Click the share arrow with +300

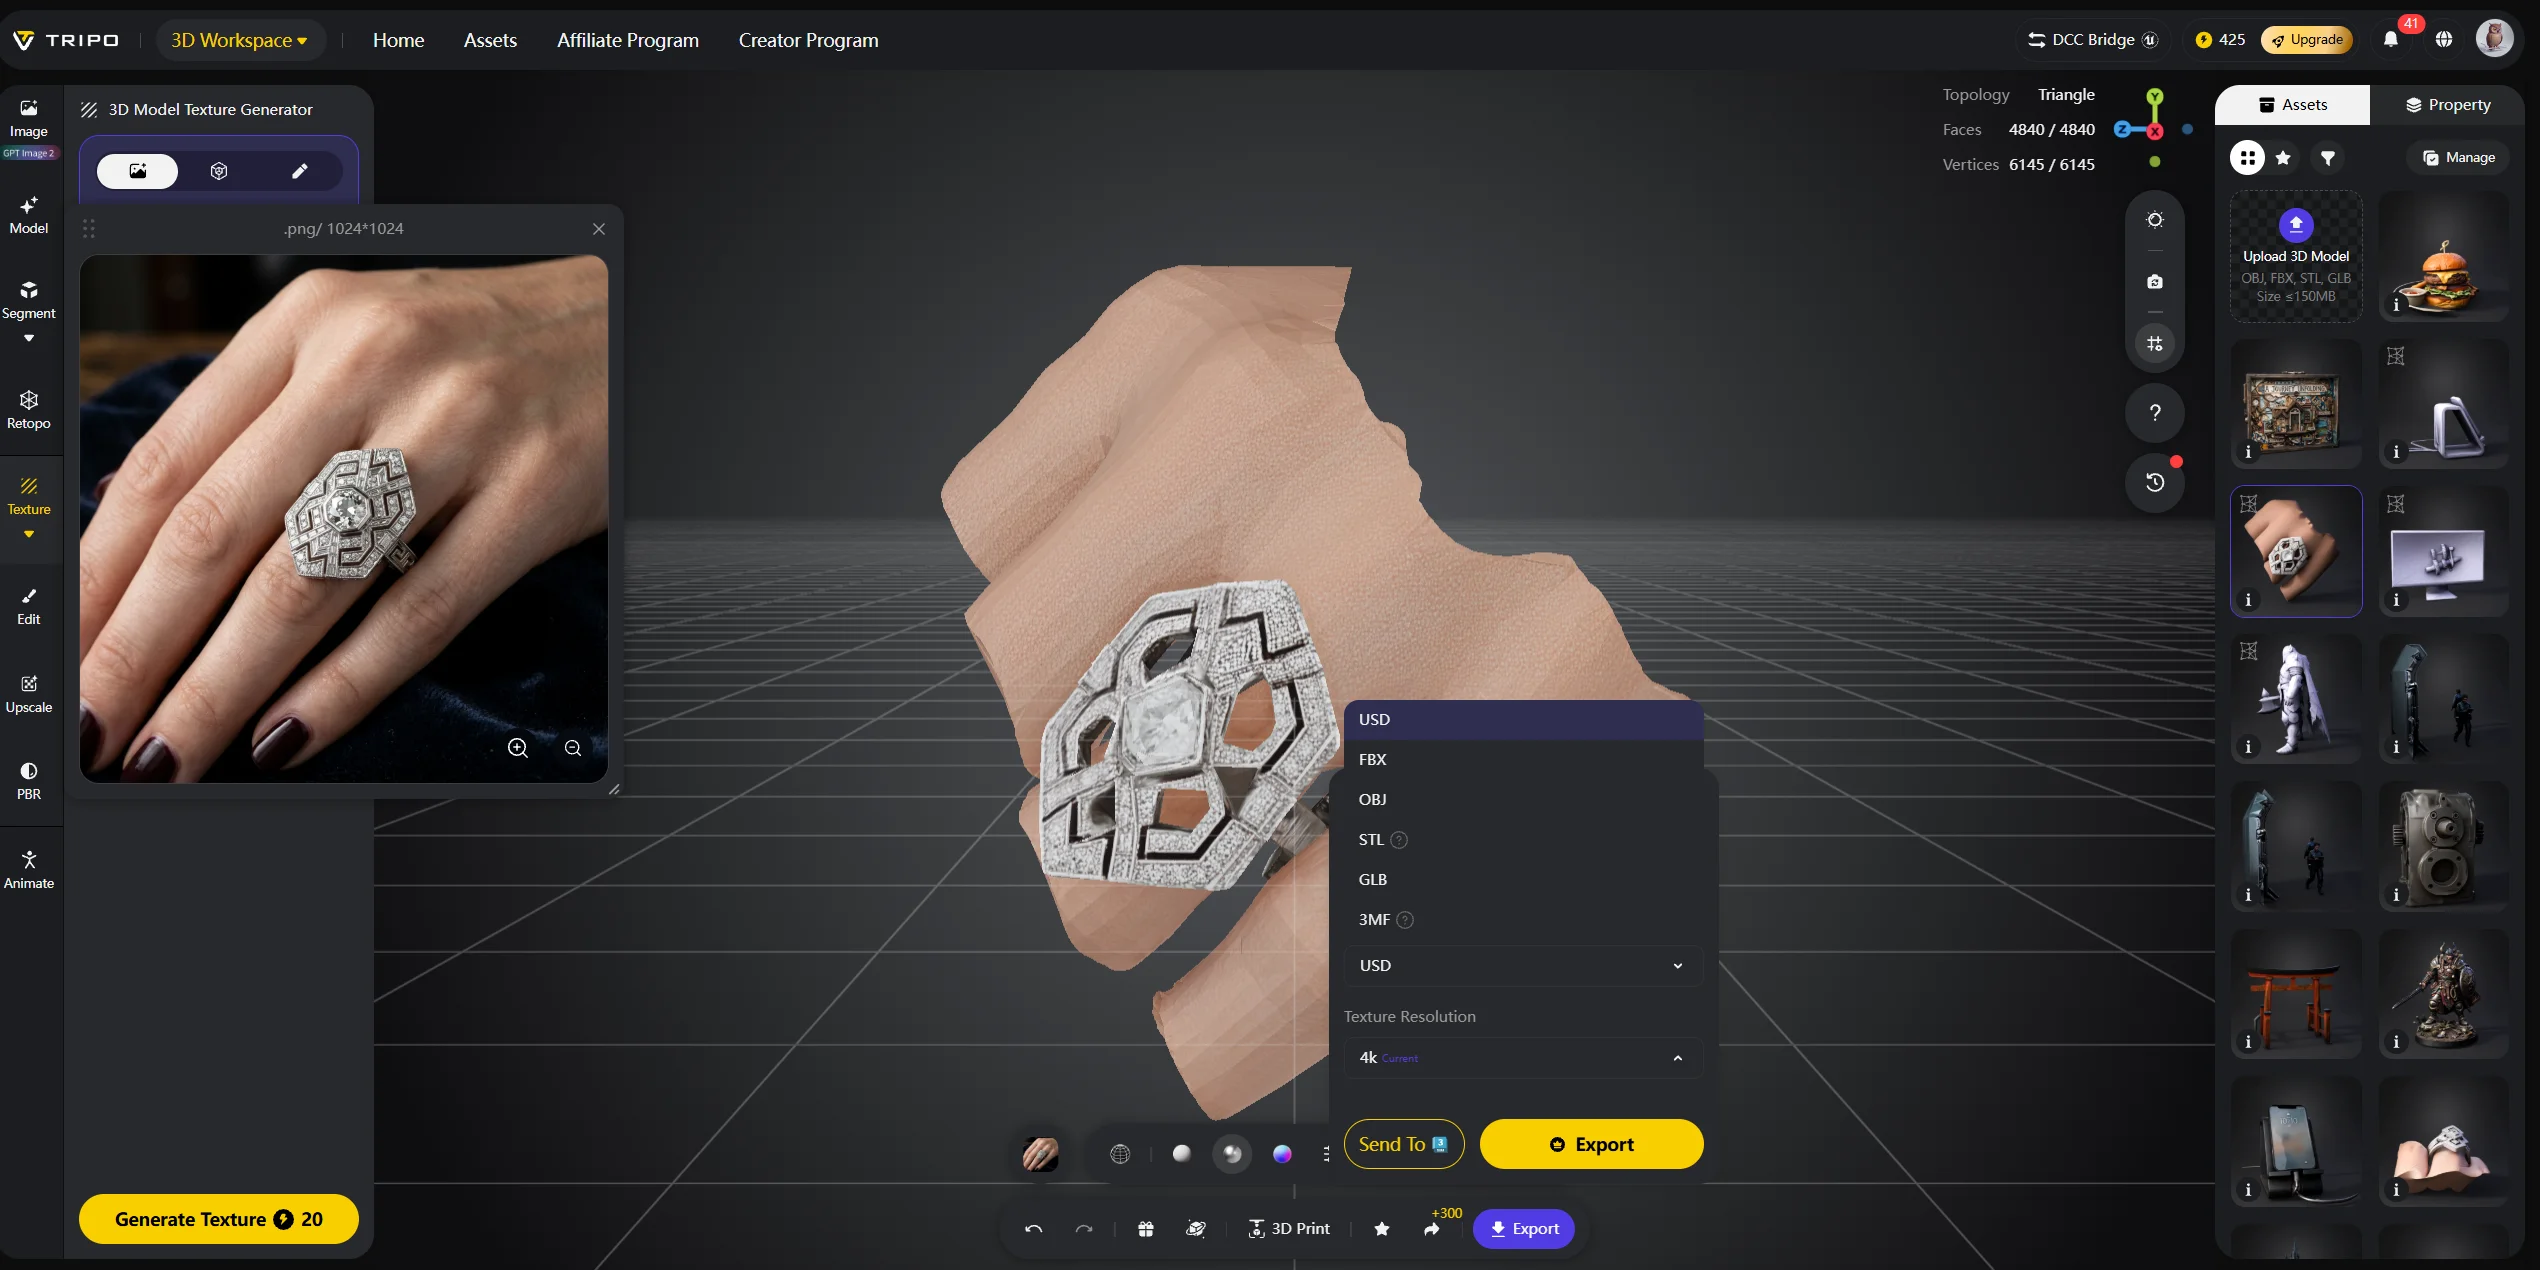tap(1432, 1229)
